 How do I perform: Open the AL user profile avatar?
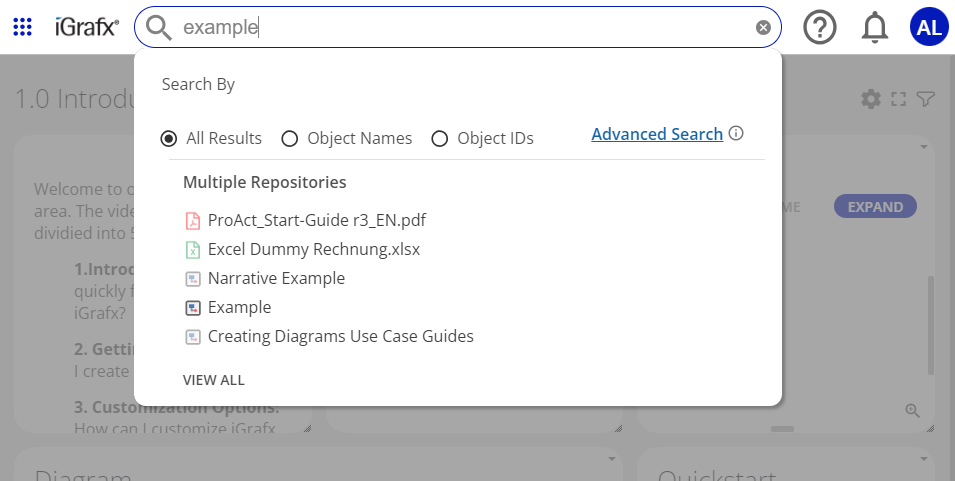tap(928, 28)
